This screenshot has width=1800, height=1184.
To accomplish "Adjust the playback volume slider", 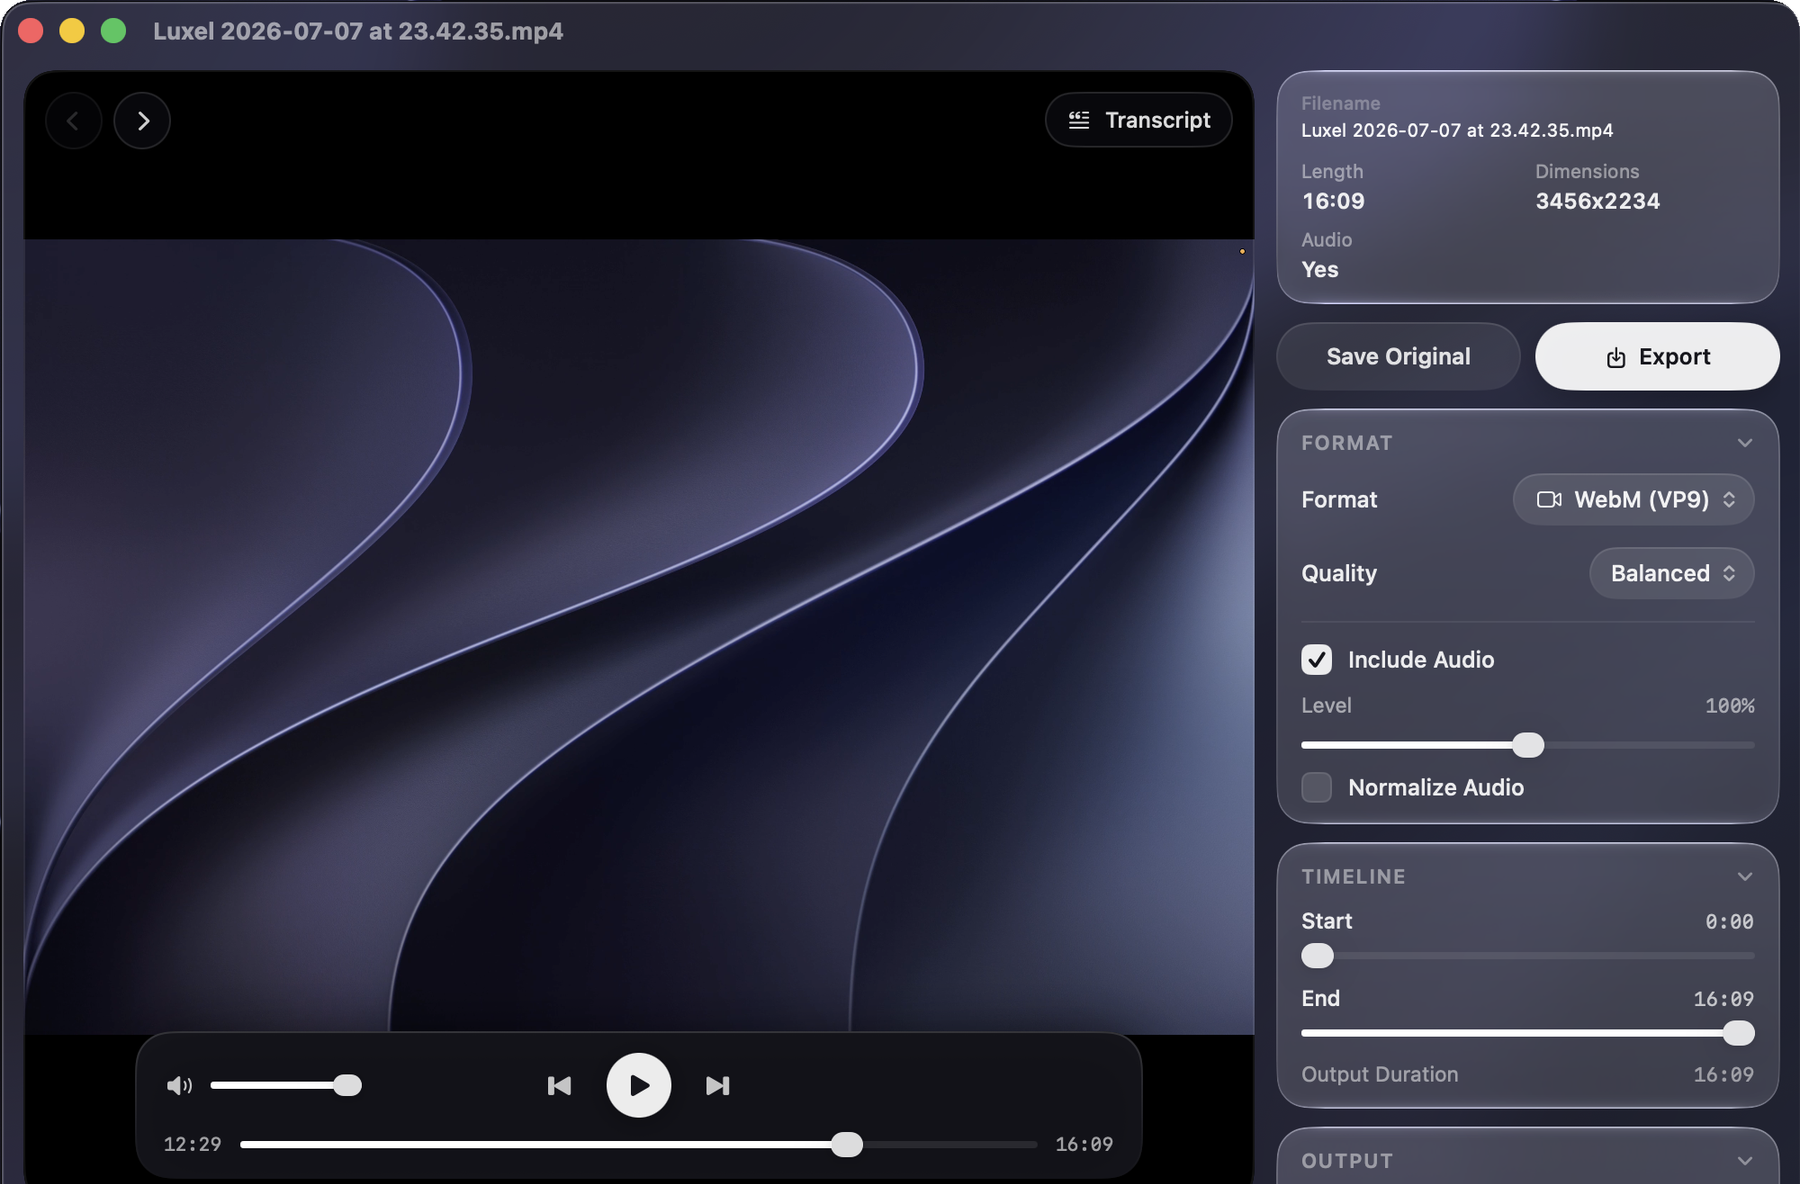I will tap(285, 1085).
